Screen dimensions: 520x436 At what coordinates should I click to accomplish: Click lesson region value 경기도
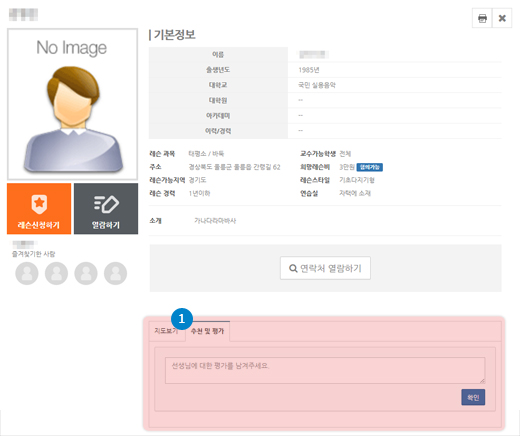[197, 180]
